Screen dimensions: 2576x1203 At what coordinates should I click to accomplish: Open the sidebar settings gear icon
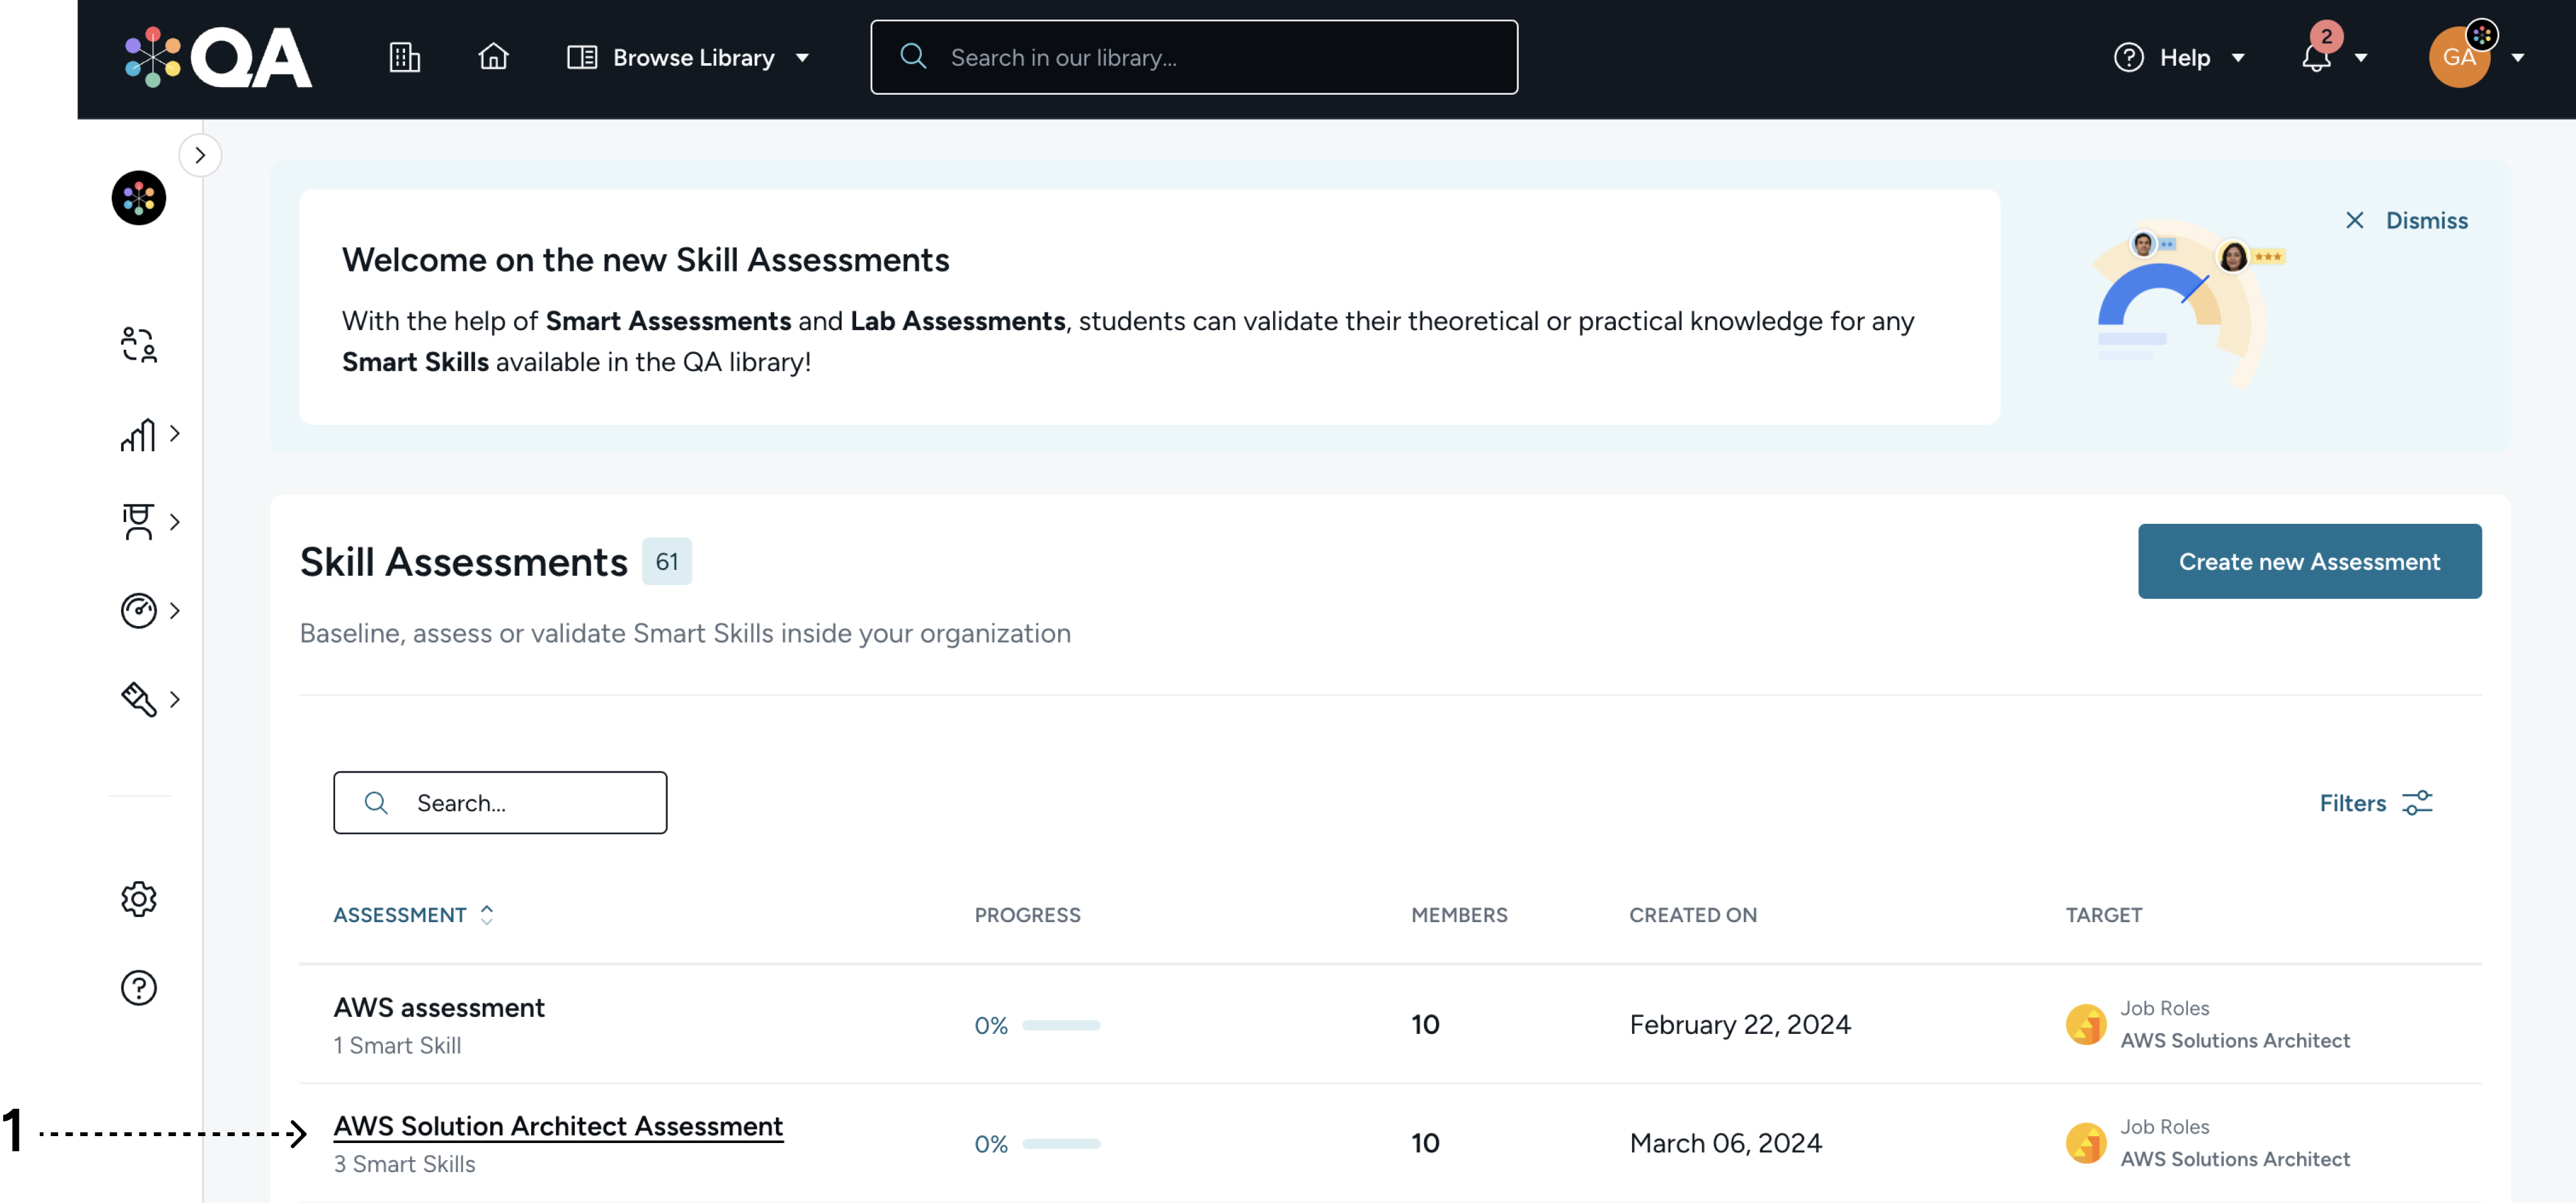138,899
